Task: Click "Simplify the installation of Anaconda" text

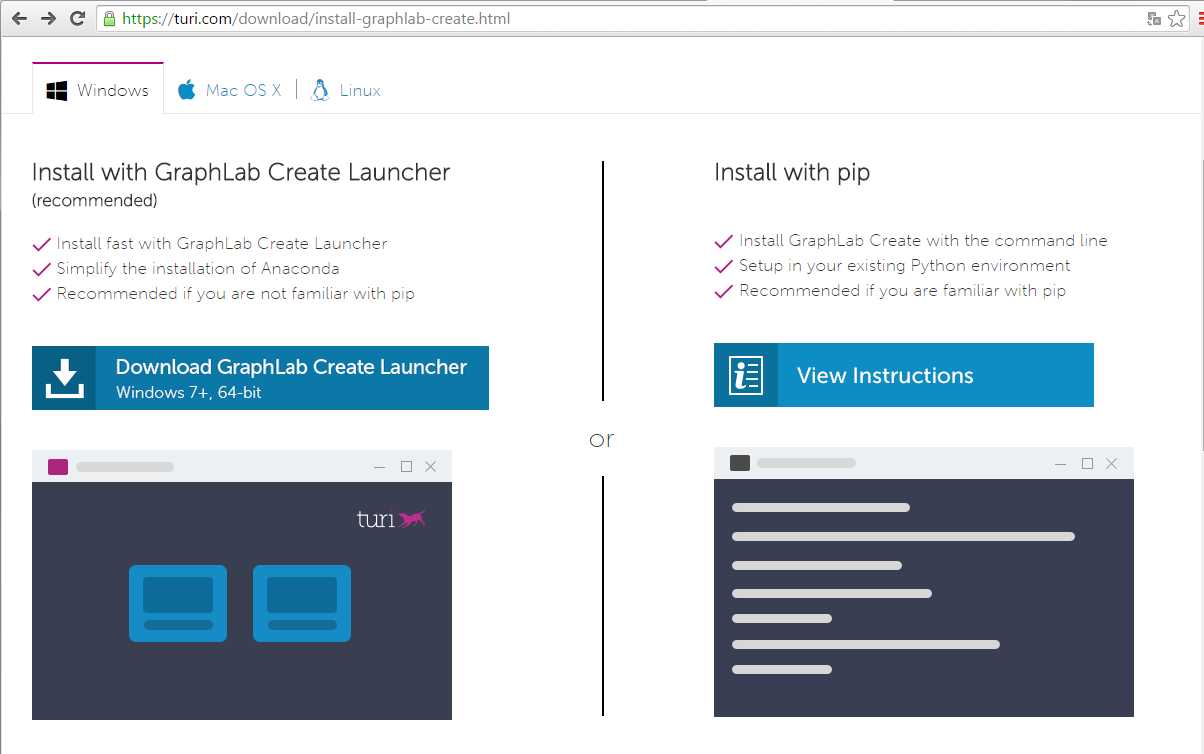Action: [198, 268]
